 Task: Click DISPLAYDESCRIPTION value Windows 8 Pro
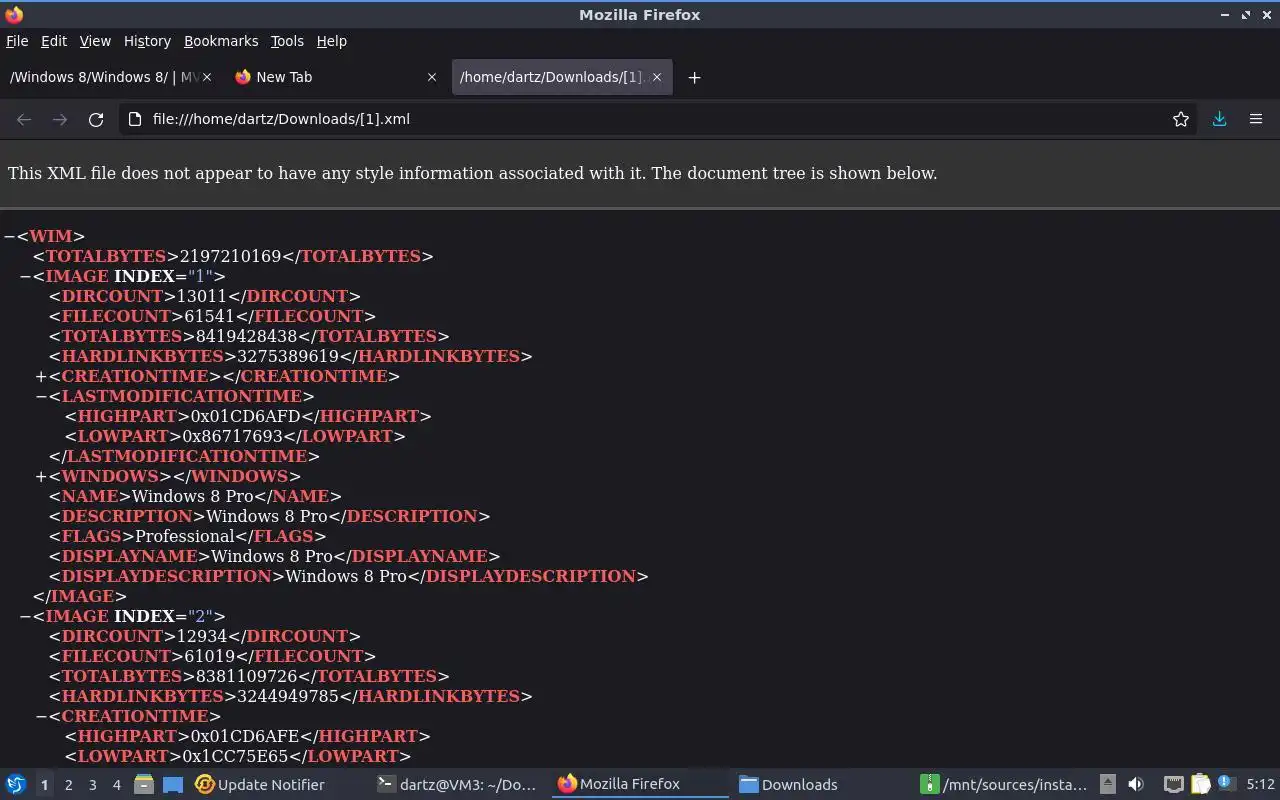(x=346, y=576)
